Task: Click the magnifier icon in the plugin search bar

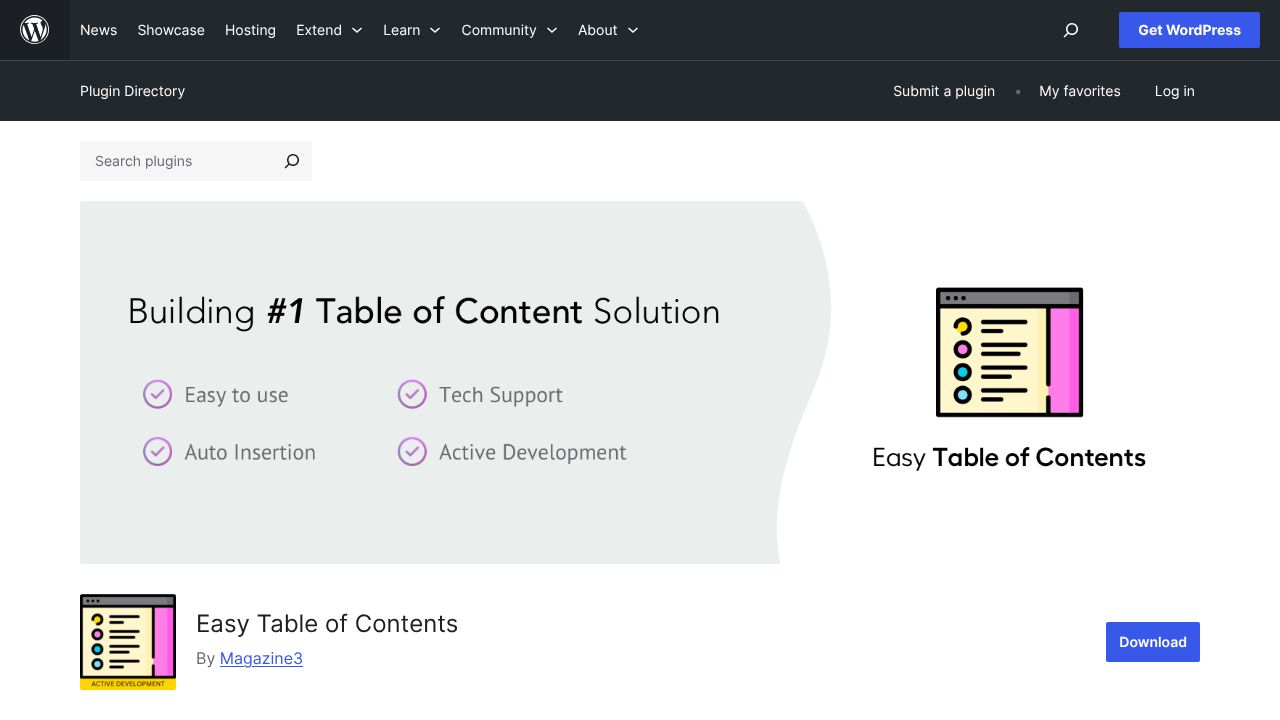Action: click(291, 161)
